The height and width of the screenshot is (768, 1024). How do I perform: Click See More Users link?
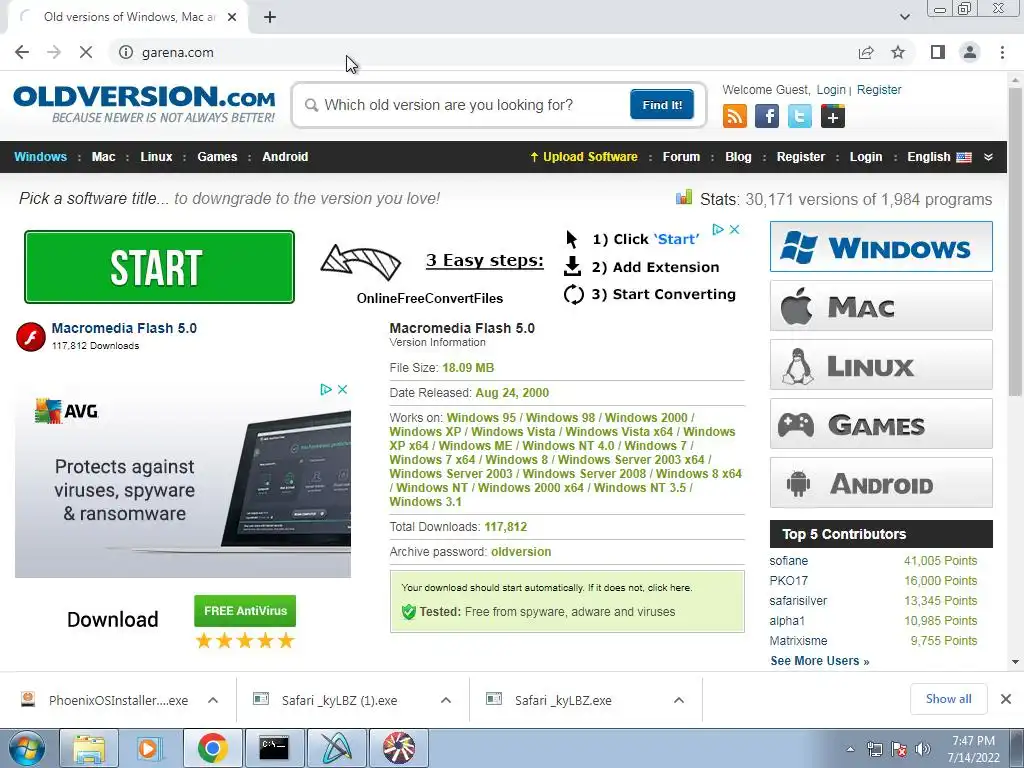point(820,661)
